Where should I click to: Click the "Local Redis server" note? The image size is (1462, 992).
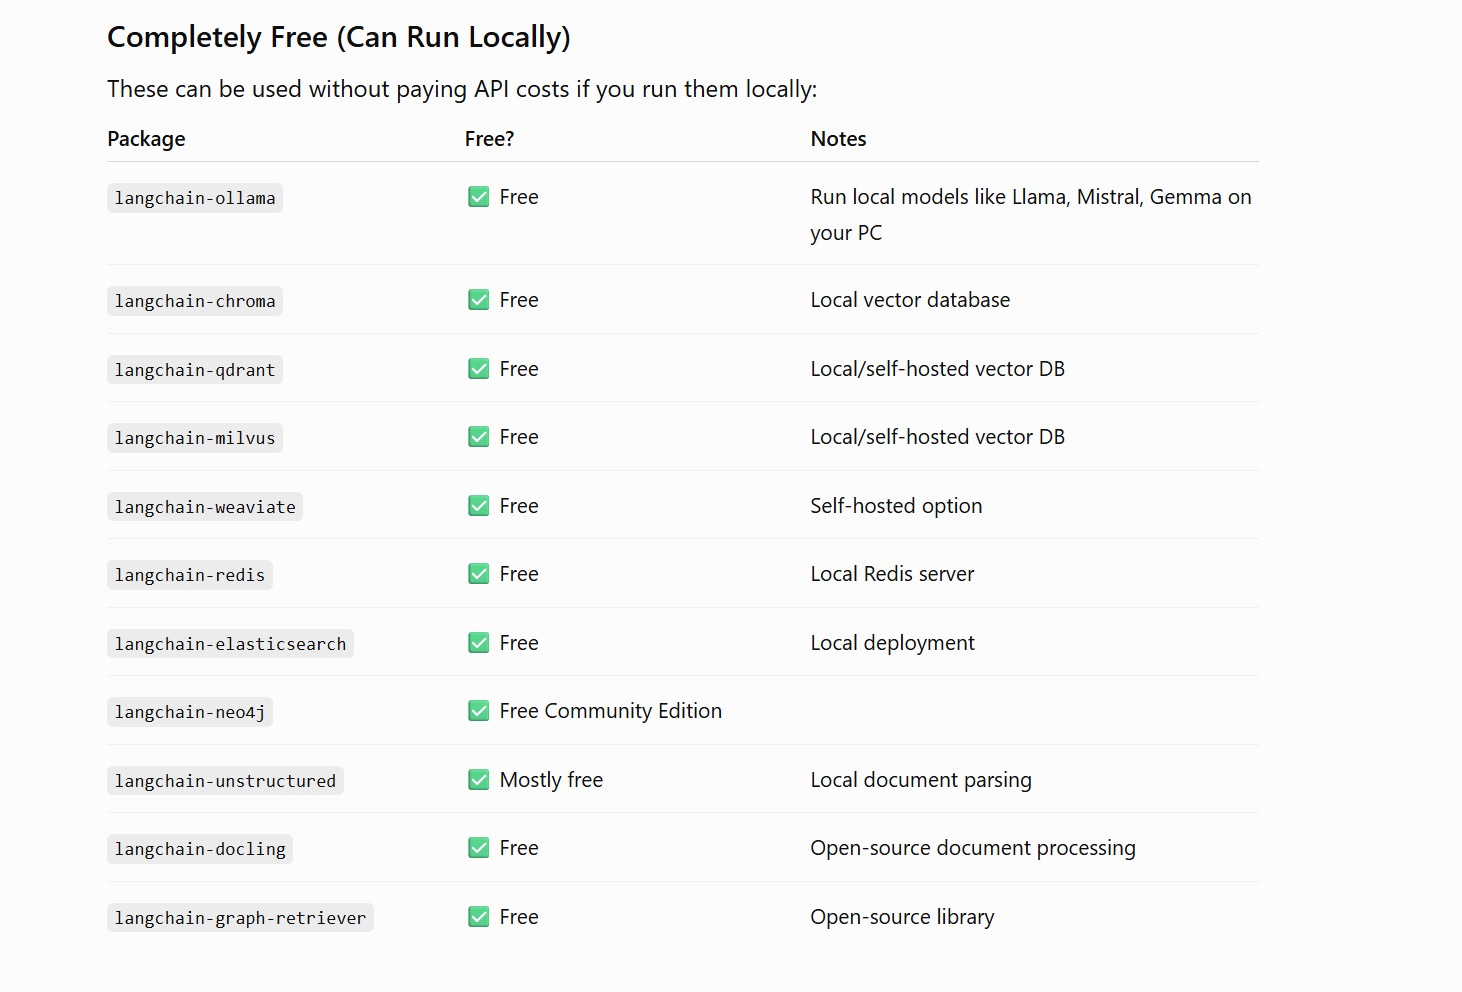892,574
